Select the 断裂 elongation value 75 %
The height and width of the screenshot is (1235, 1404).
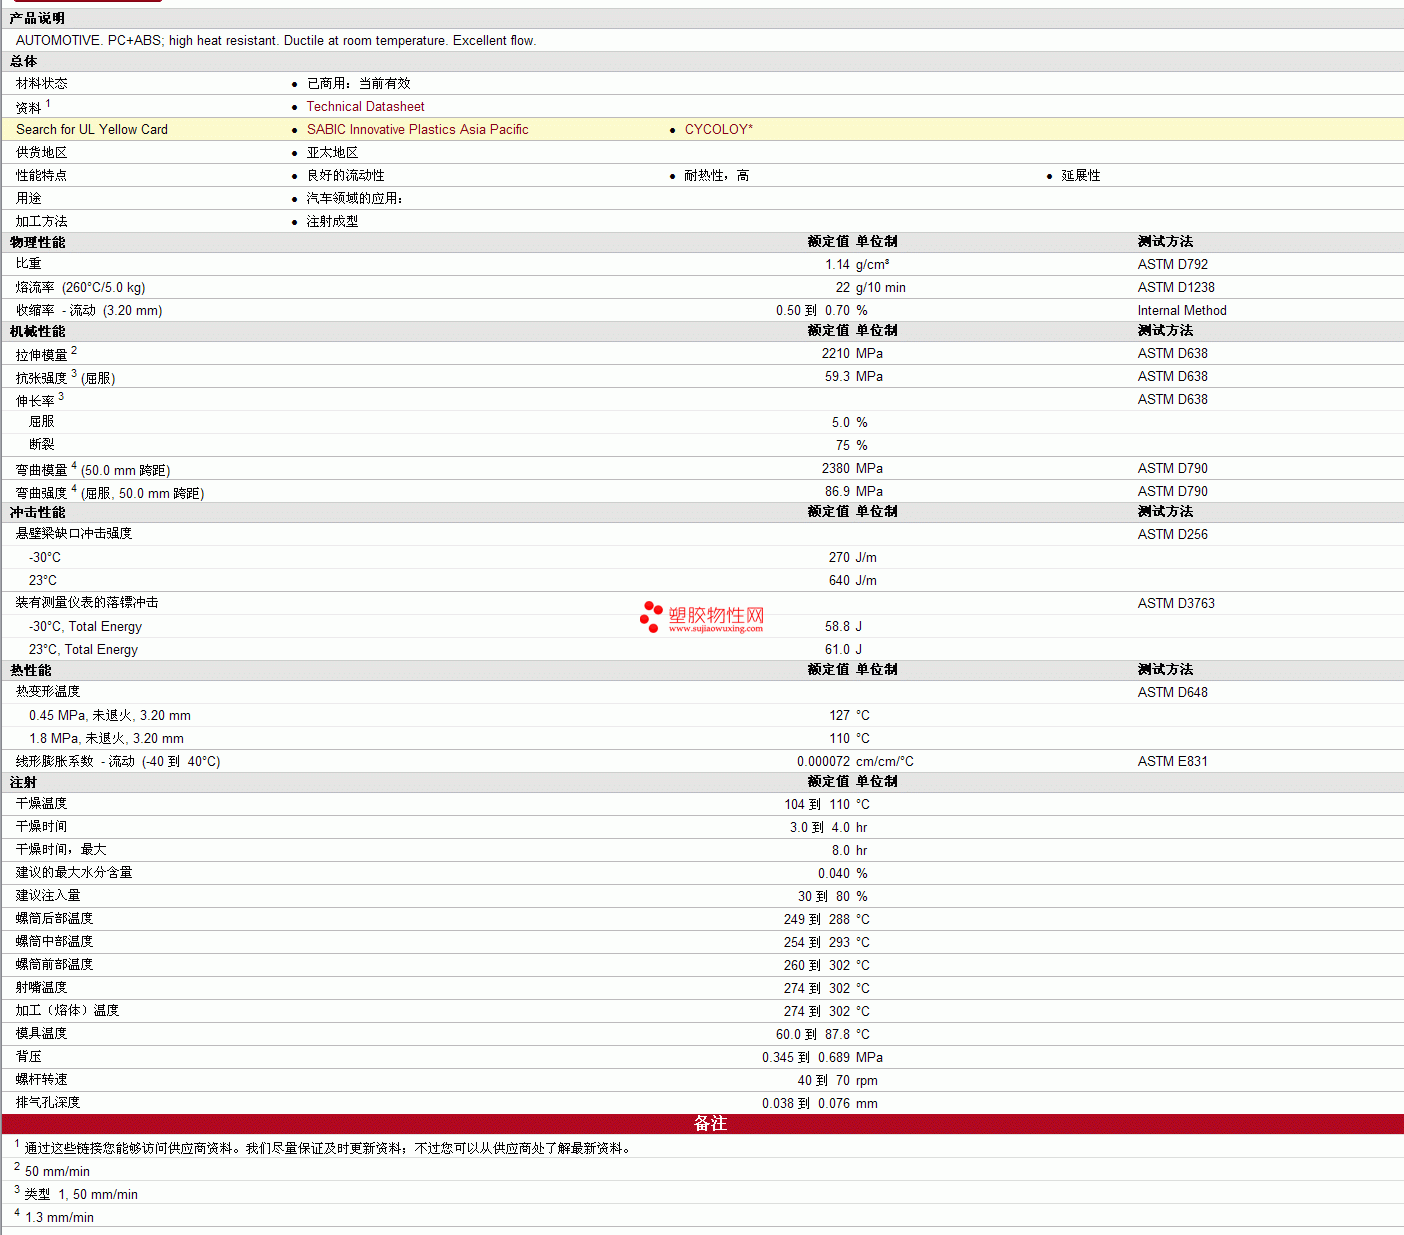[851, 445]
